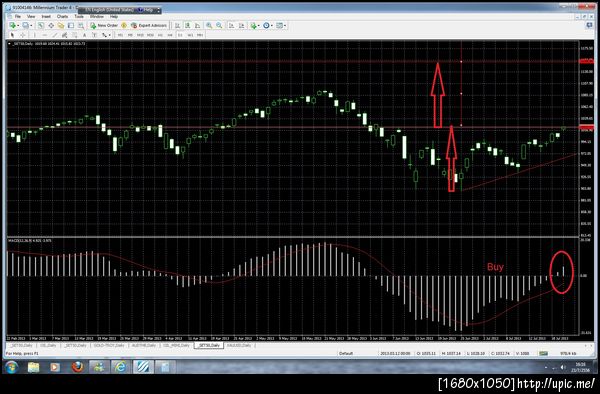Toggle the M5 timeframe button
The height and width of the screenshot is (394, 600).
click(x=130, y=35)
